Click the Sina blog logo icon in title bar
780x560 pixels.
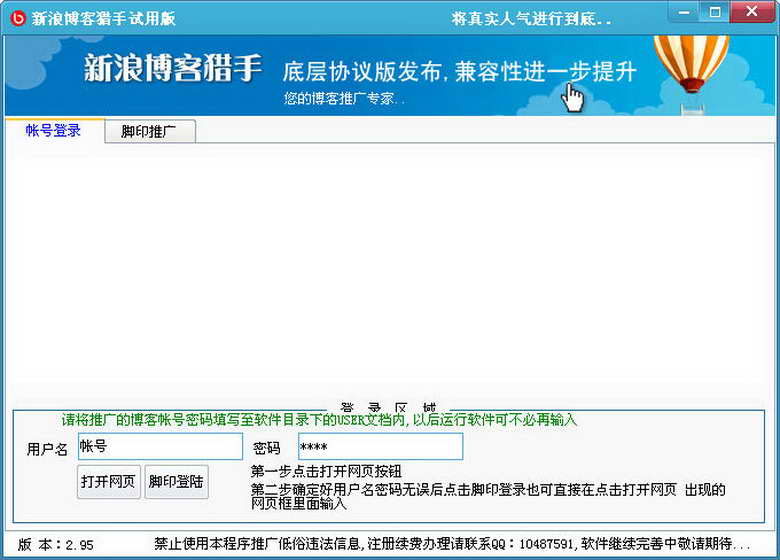[18, 18]
